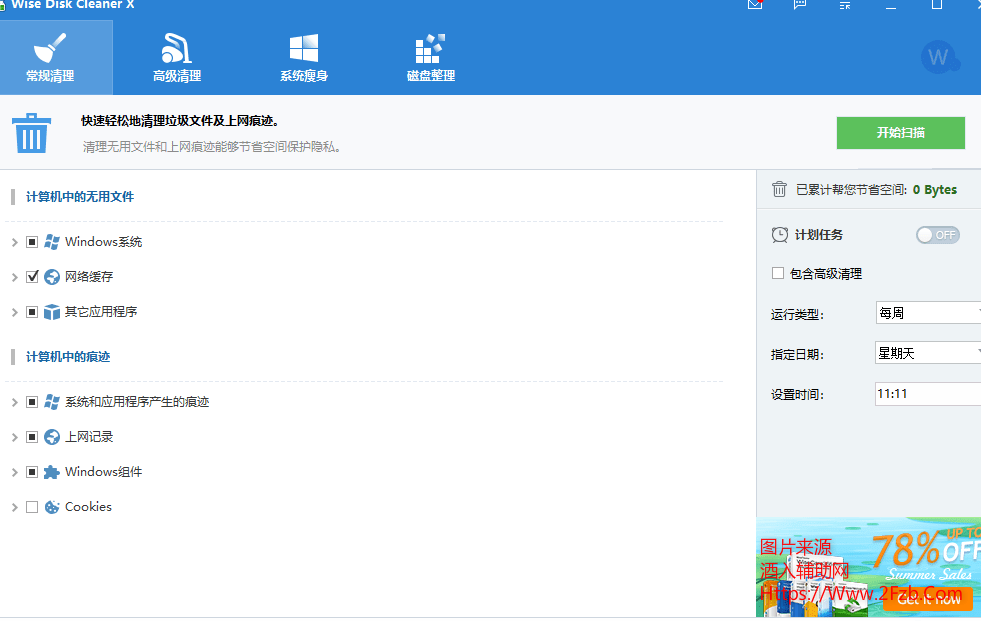
Task: Check the Cookies checkbox
Action: pos(32,507)
